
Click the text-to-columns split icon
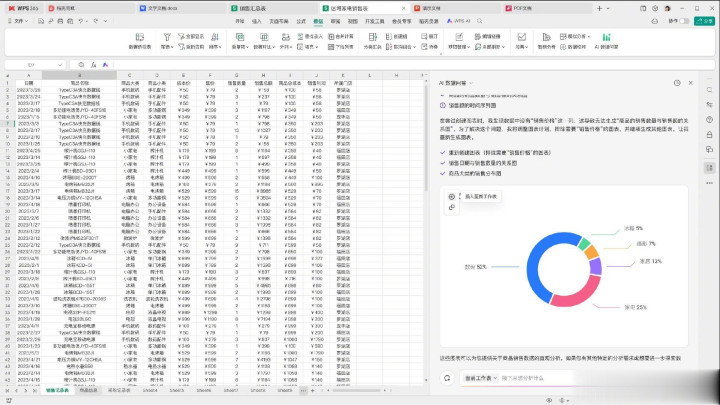tap(286, 37)
